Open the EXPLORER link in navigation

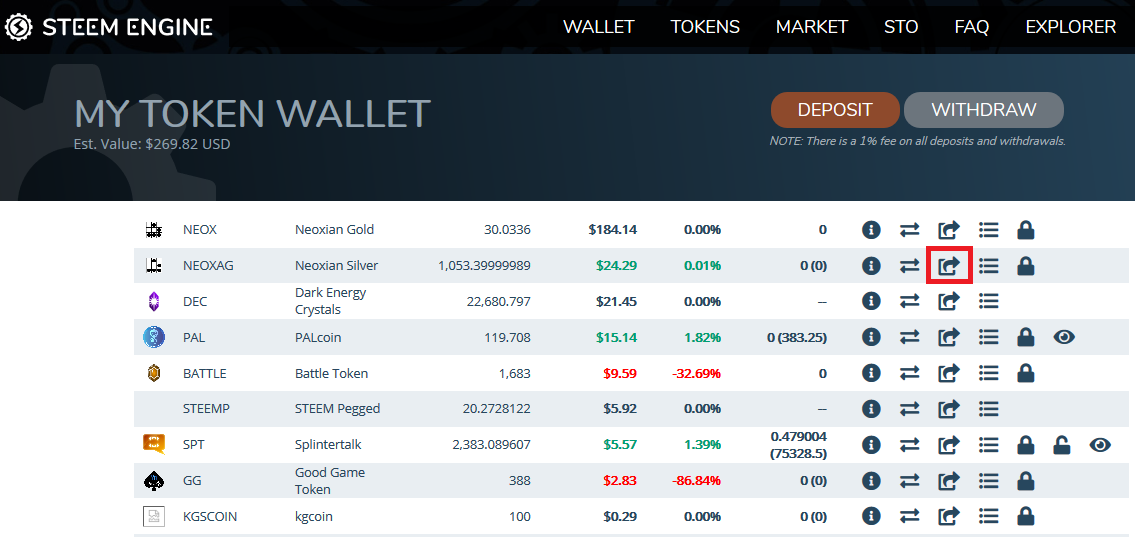tap(1071, 27)
